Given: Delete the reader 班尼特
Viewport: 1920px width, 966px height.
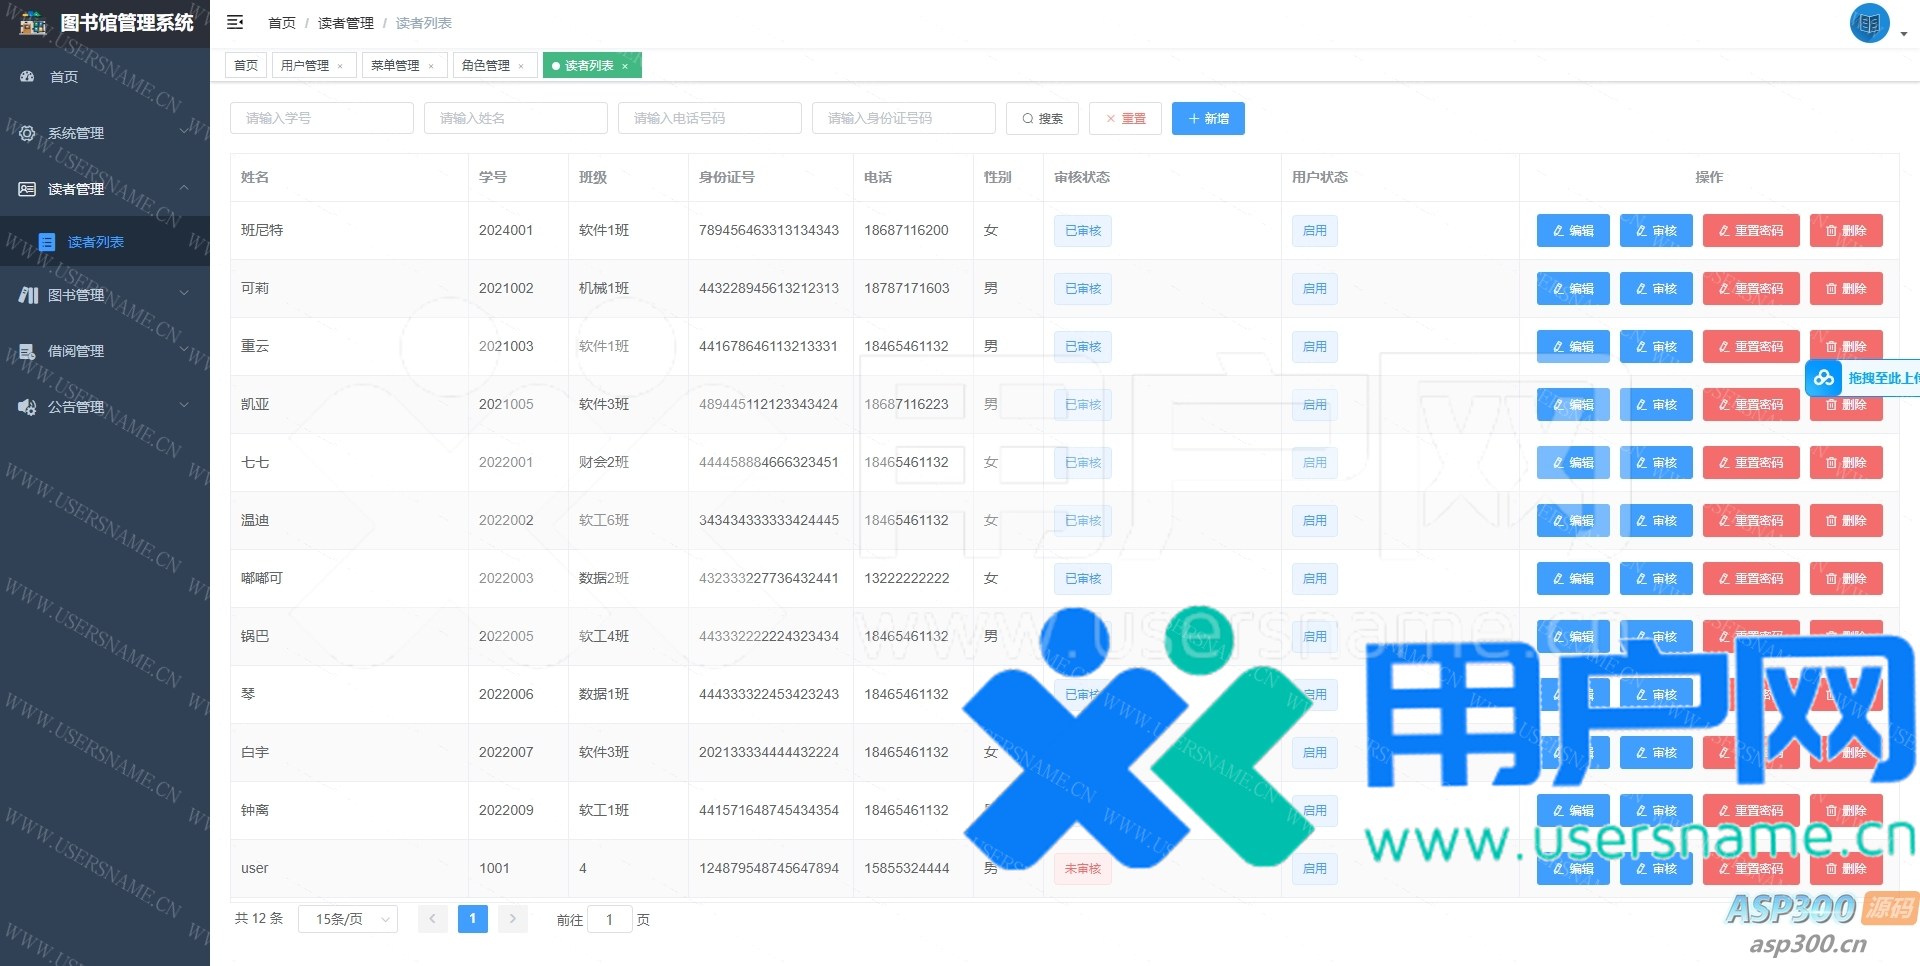Looking at the screenshot, I should coord(1846,231).
